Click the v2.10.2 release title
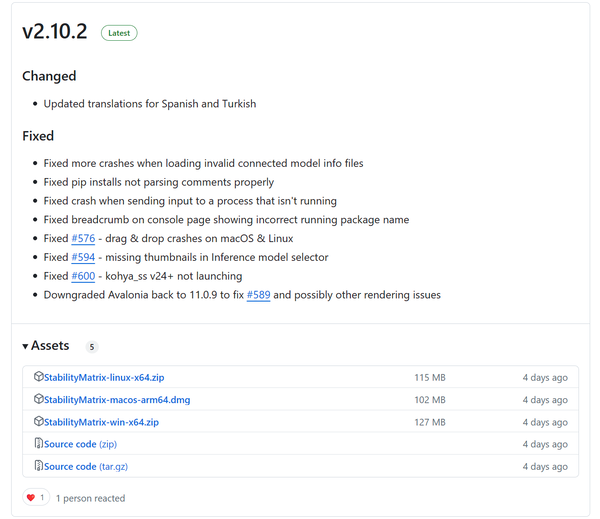This screenshot has width=600, height=519. 55,32
